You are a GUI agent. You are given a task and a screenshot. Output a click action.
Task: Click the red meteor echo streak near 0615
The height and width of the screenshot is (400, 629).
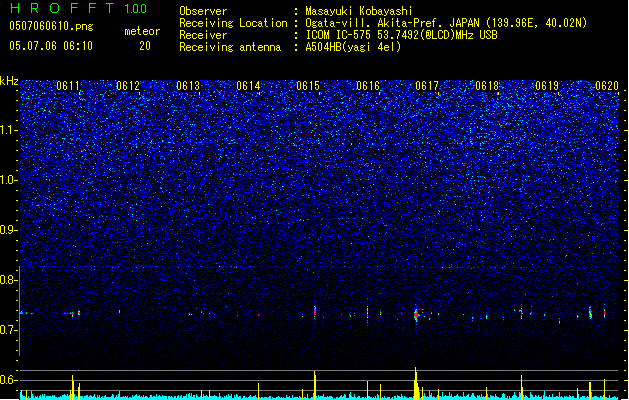tap(315, 311)
